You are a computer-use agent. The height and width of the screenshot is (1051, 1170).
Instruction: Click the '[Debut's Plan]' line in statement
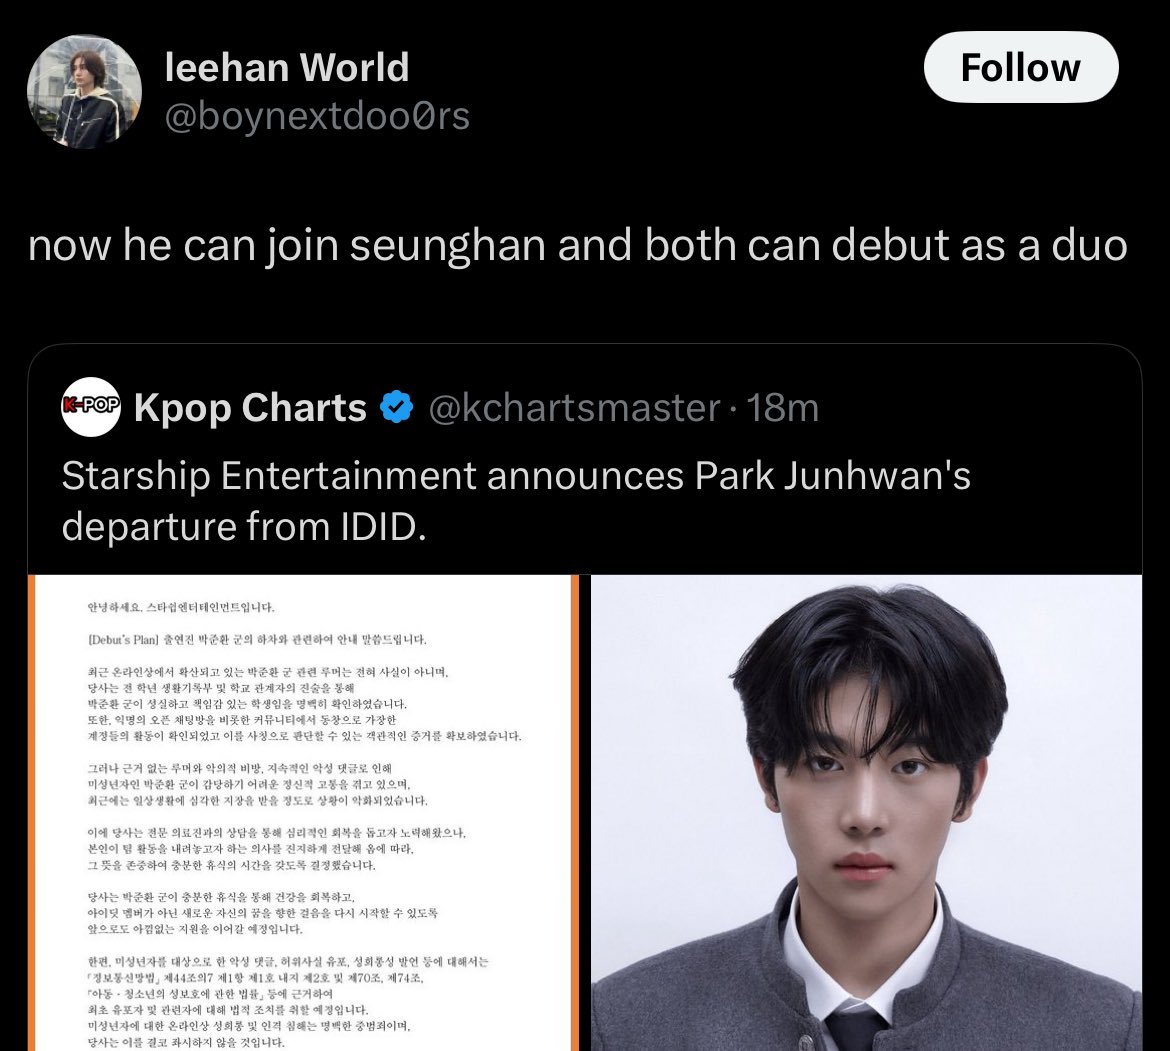click(257, 639)
